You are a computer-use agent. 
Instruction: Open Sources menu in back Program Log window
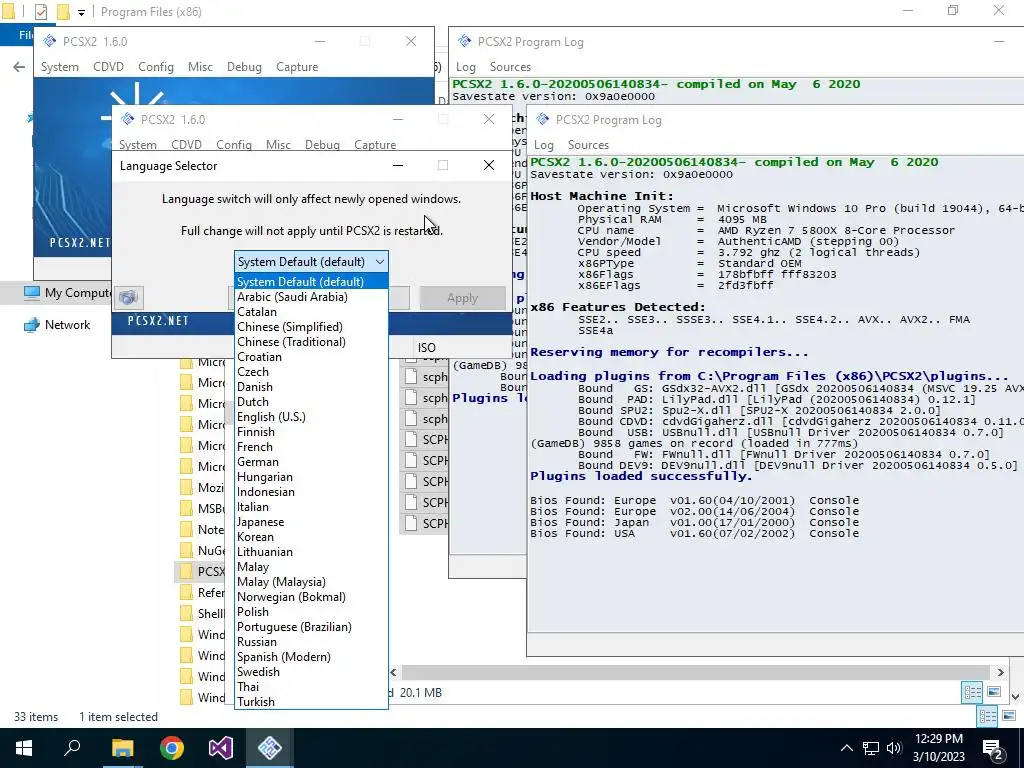pos(510,67)
